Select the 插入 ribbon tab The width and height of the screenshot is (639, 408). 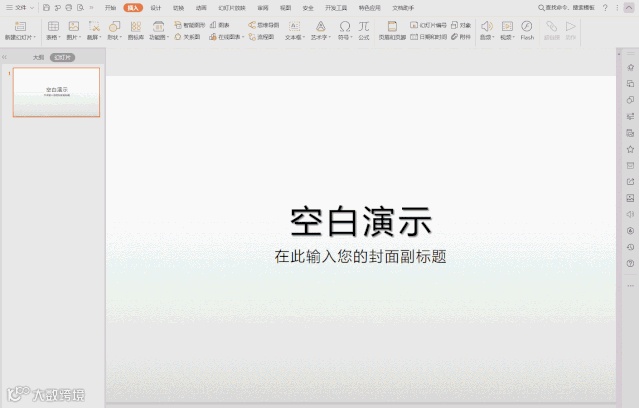133,8
